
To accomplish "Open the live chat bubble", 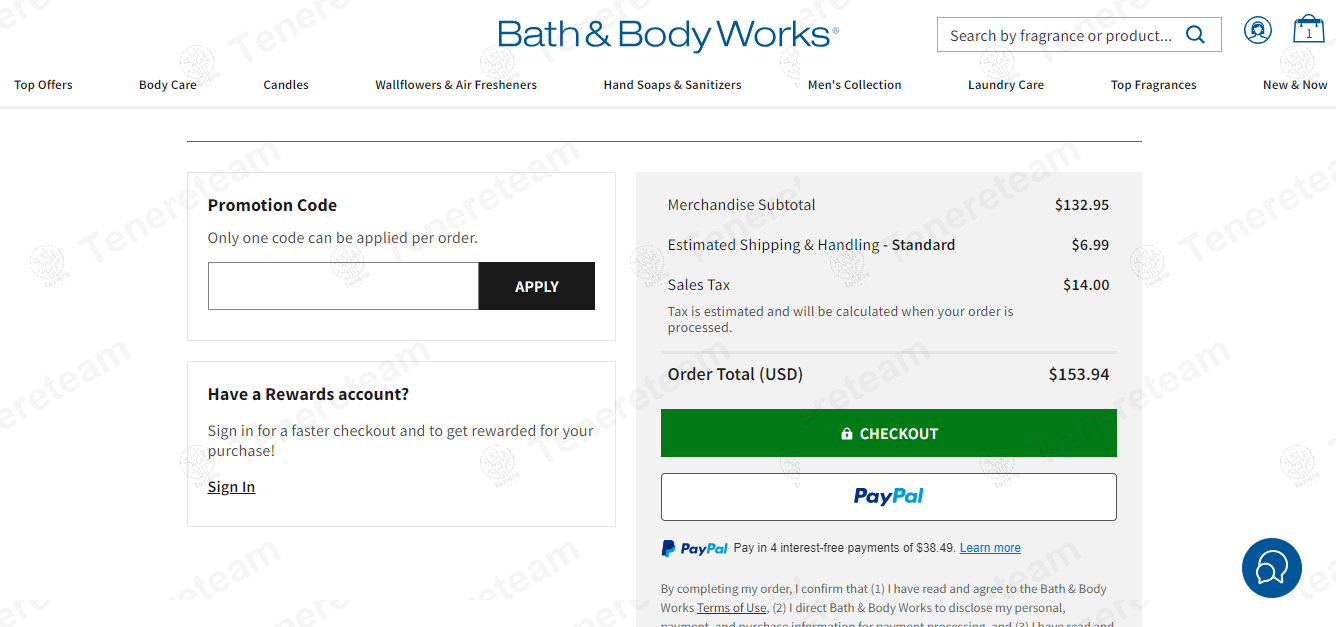I will (x=1271, y=568).
